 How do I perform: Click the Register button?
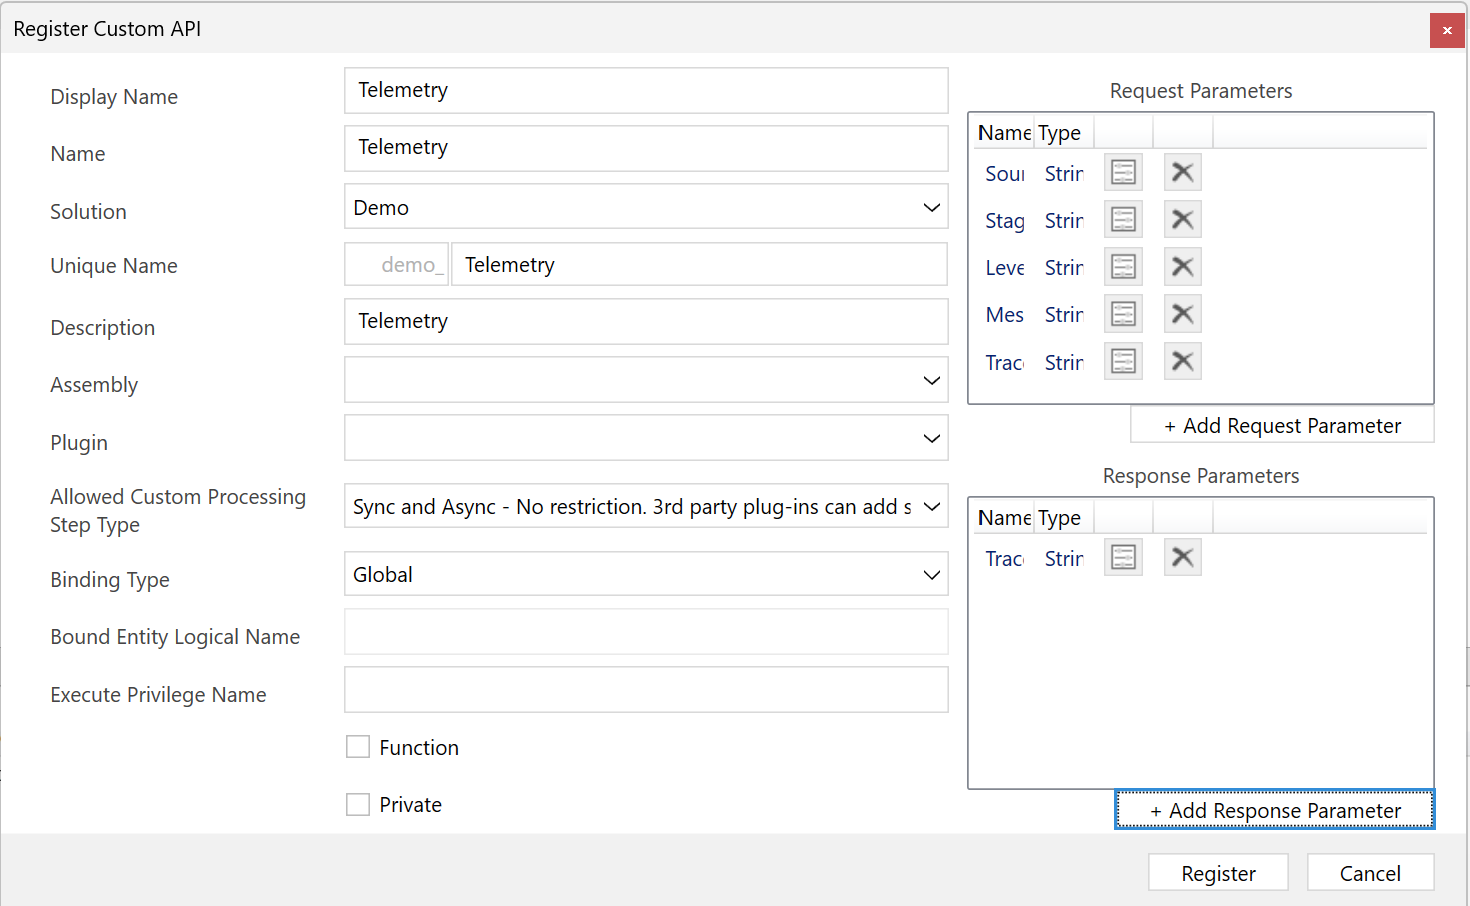point(1217,872)
